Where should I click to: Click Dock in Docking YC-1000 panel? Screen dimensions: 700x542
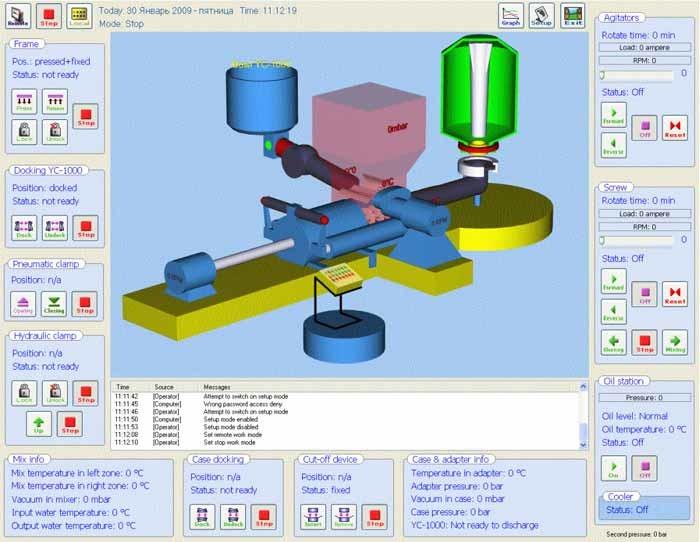25,228
